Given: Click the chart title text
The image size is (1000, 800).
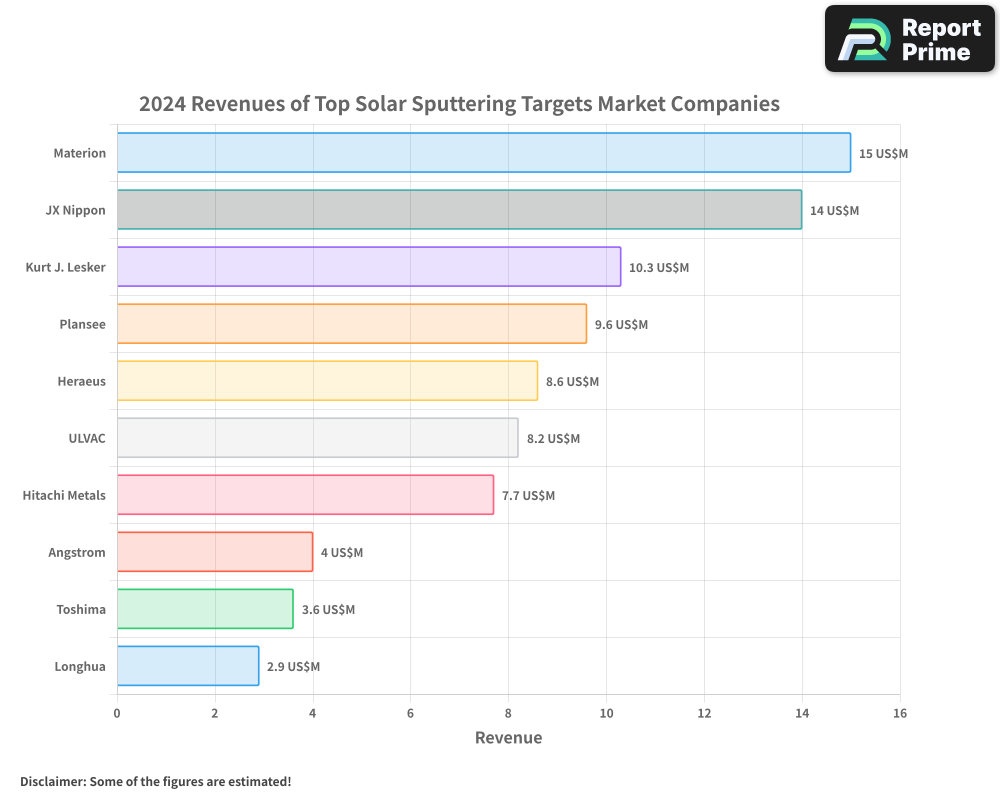Looking at the screenshot, I should pyautogui.click(x=460, y=103).
